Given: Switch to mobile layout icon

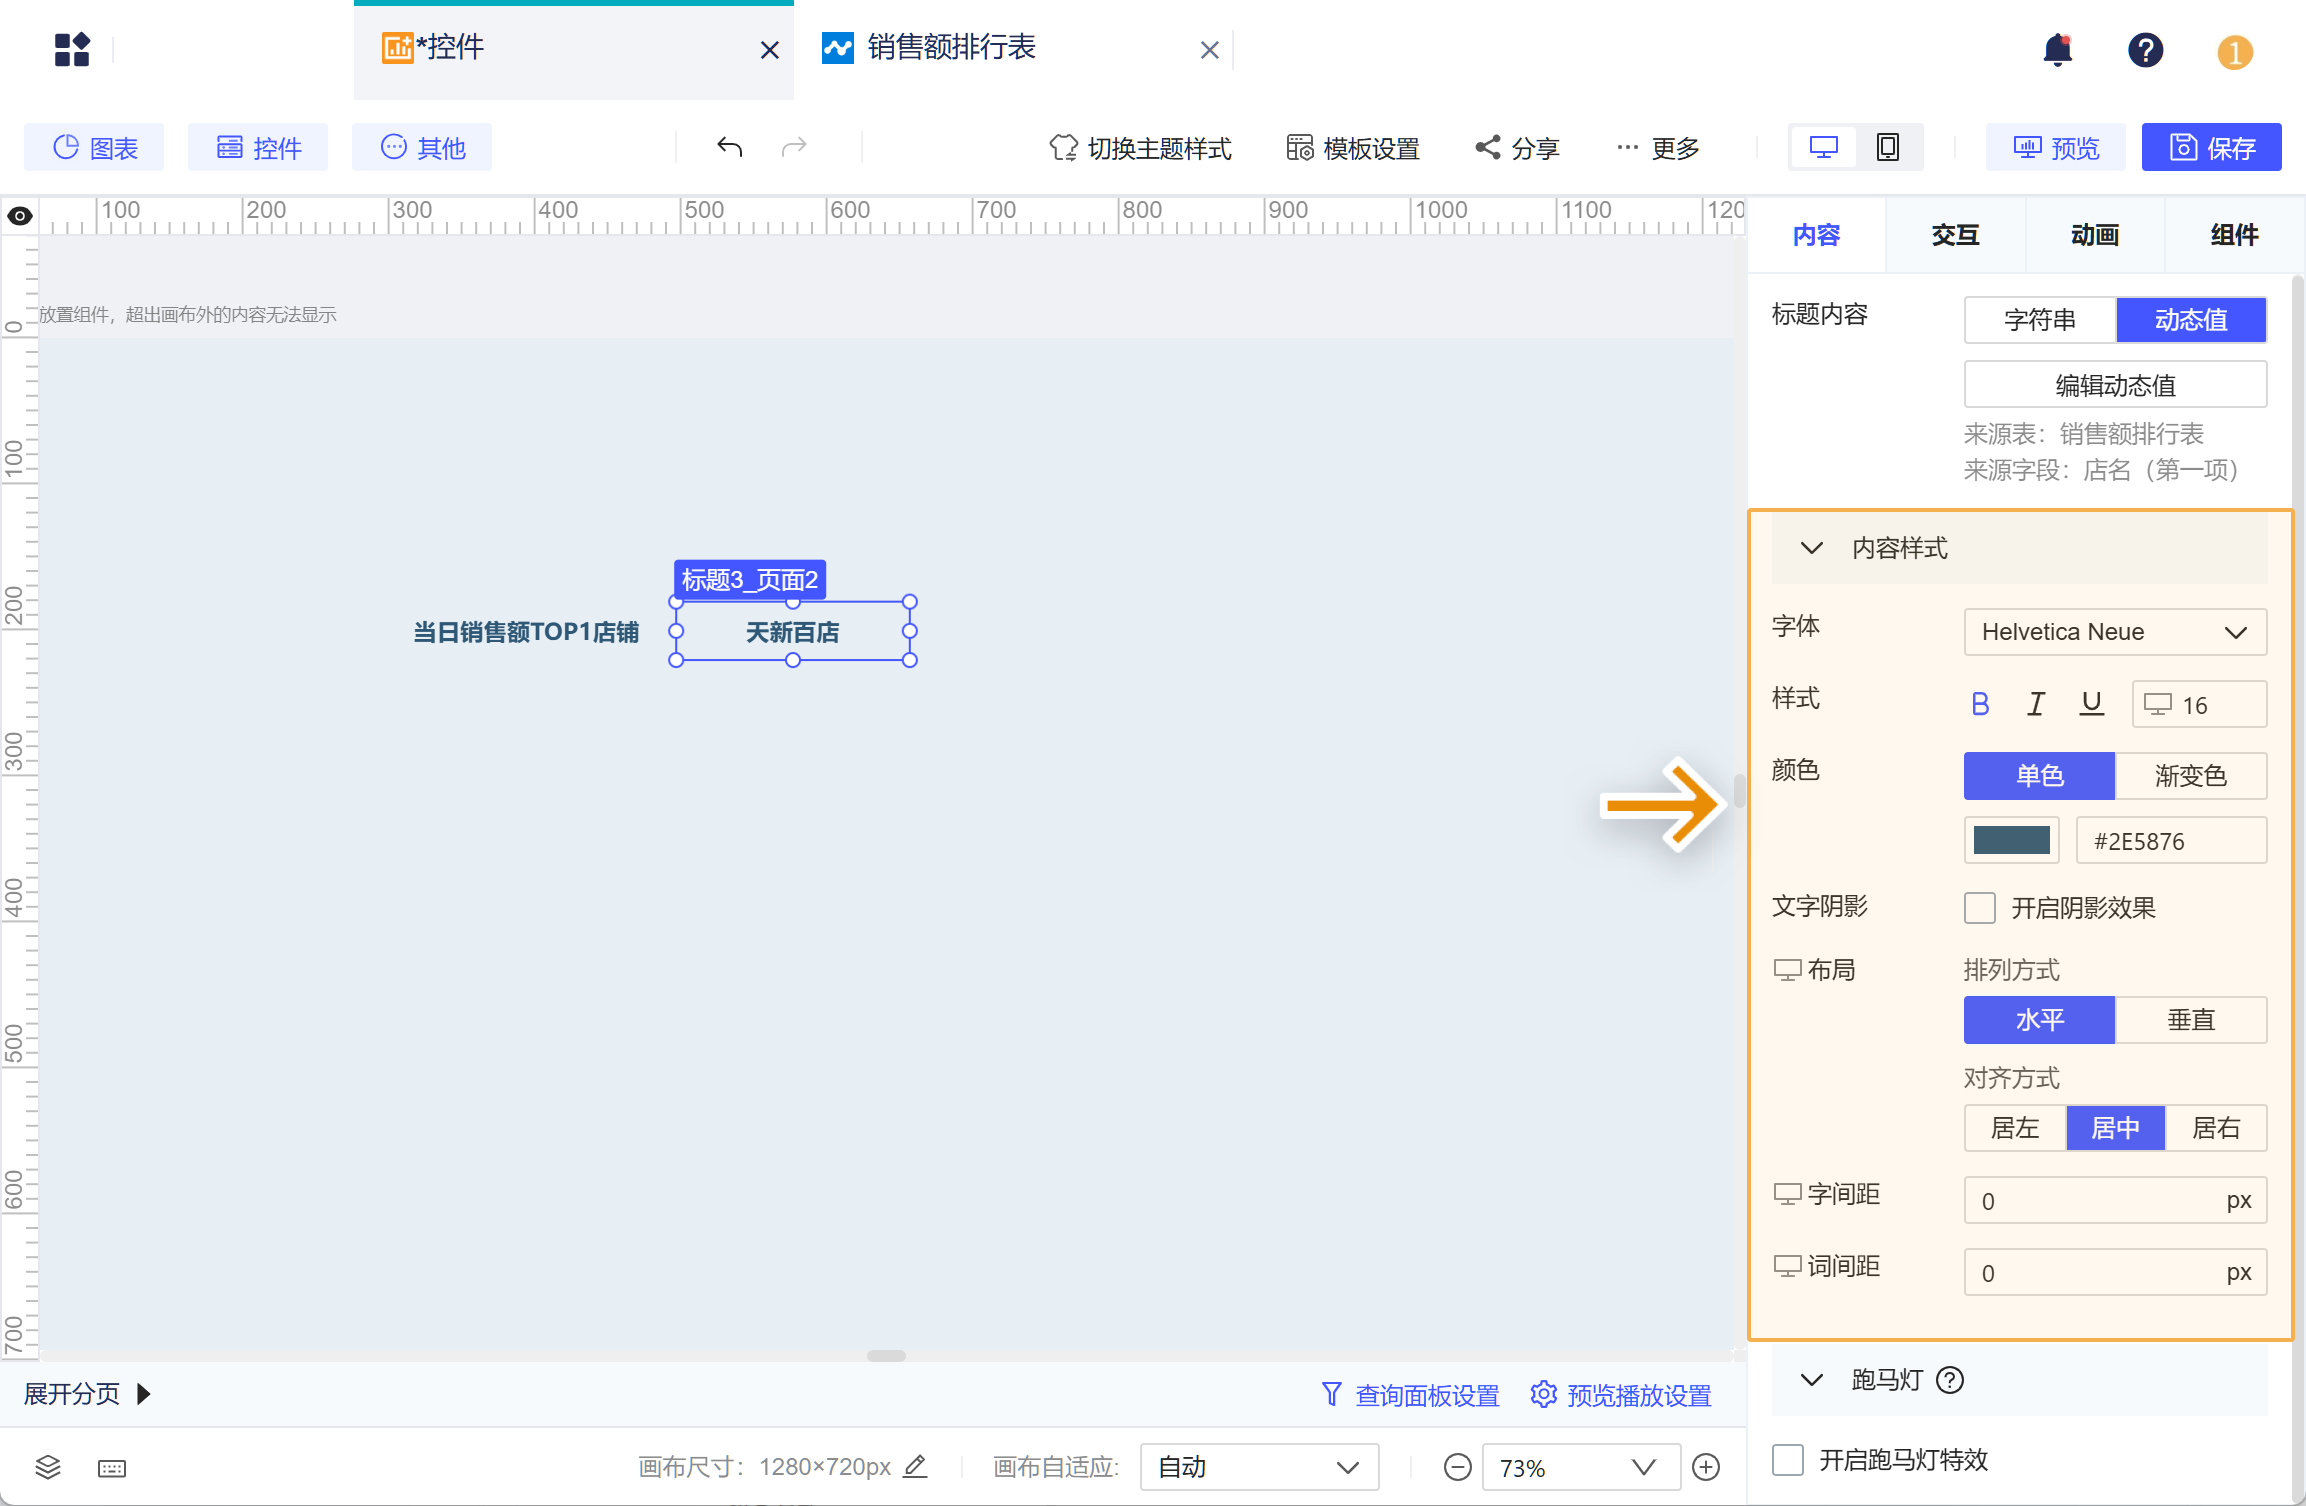Looking at the screenshot, I should (x=1887, y=148).
